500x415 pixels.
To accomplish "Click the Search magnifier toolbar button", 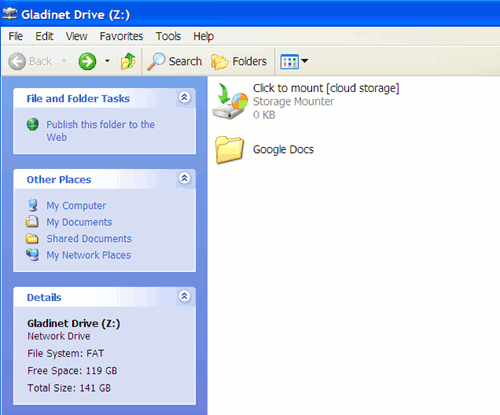I will pos(175,61).
